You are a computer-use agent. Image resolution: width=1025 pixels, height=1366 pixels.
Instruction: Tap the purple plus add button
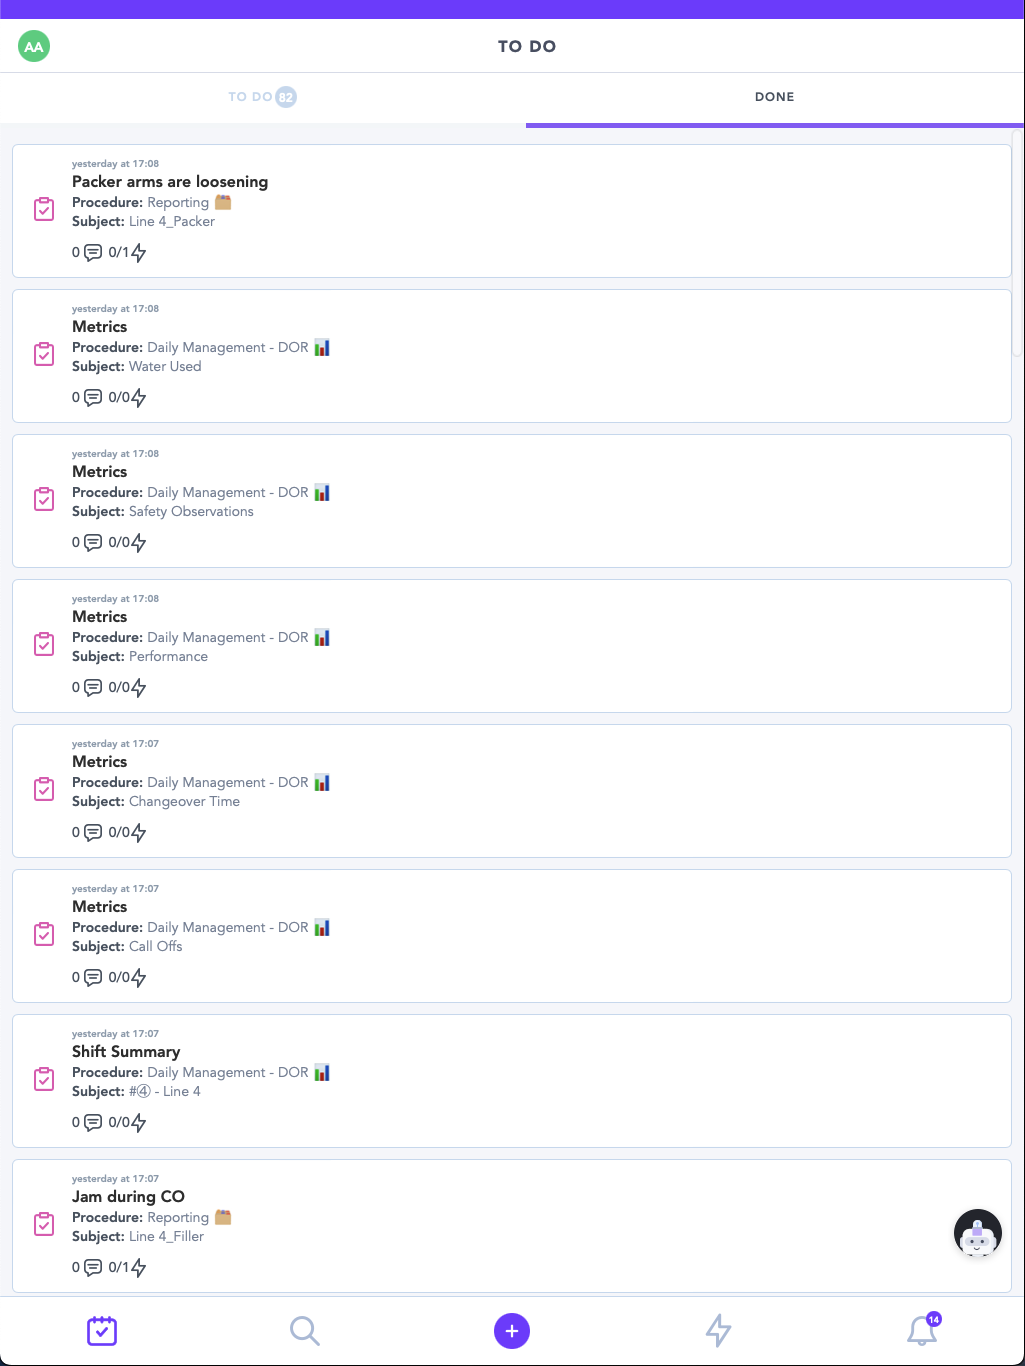point(512,1331)
